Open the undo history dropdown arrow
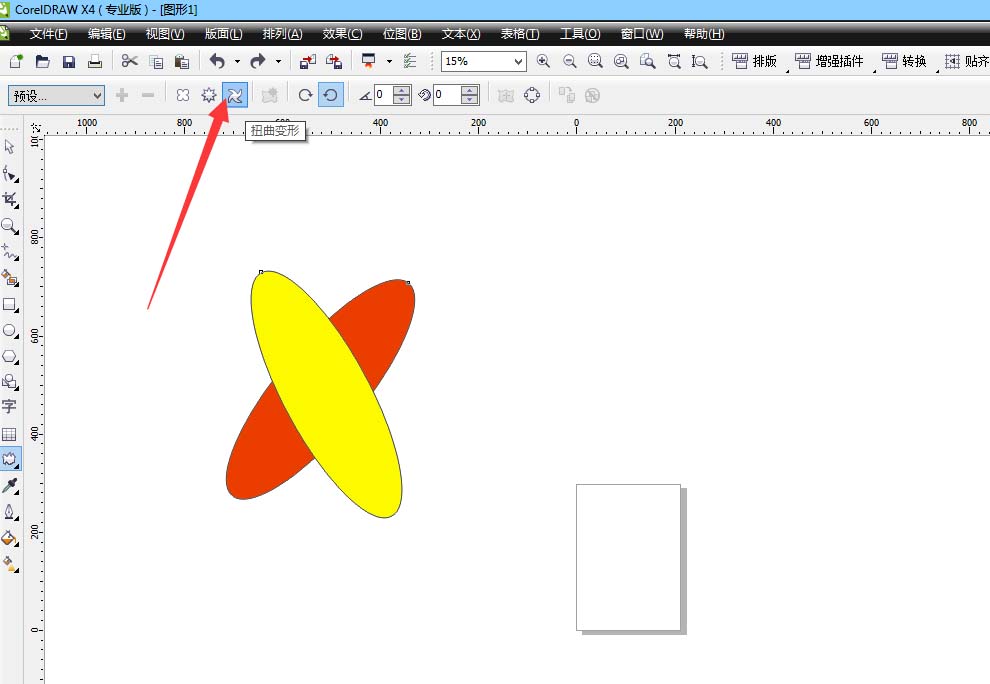Viewport: 990px width, 684px height. click(x=237, y=62)
